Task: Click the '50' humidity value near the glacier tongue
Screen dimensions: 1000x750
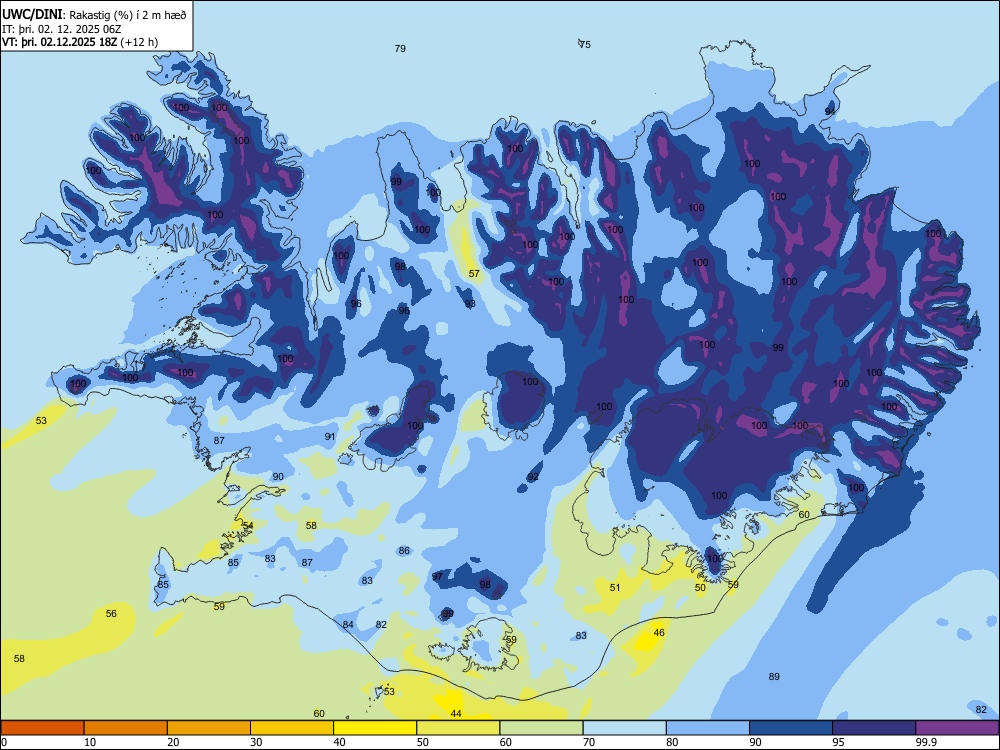Action: coord(700,587)
